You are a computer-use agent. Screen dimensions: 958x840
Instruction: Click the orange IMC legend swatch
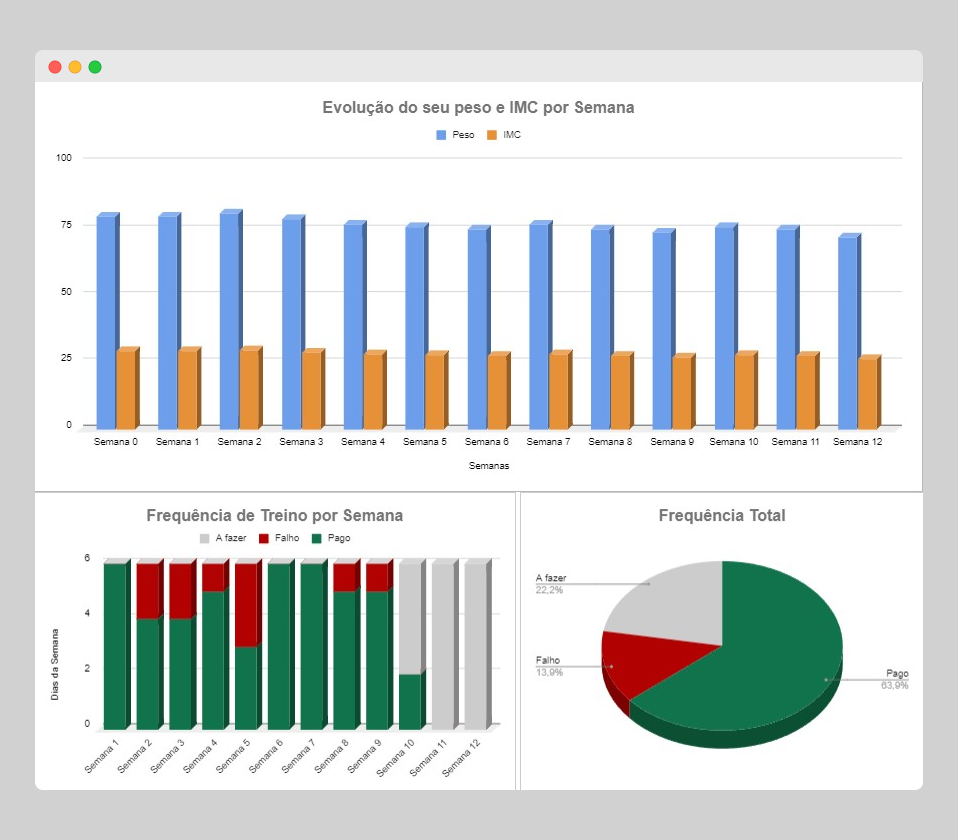(x=492, y=135)
